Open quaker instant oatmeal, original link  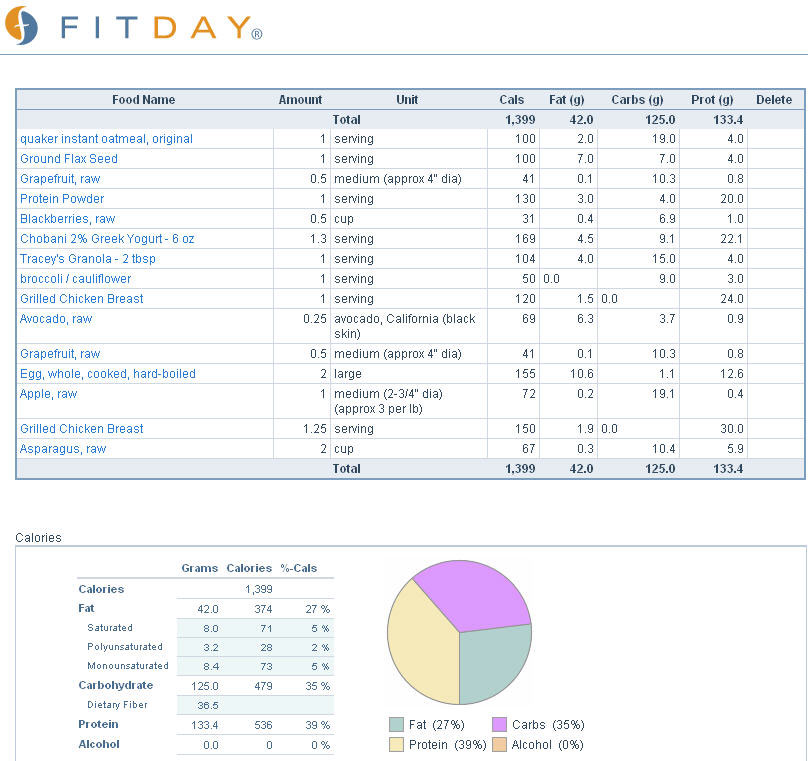pyautogui.click(x=106, y=139)
